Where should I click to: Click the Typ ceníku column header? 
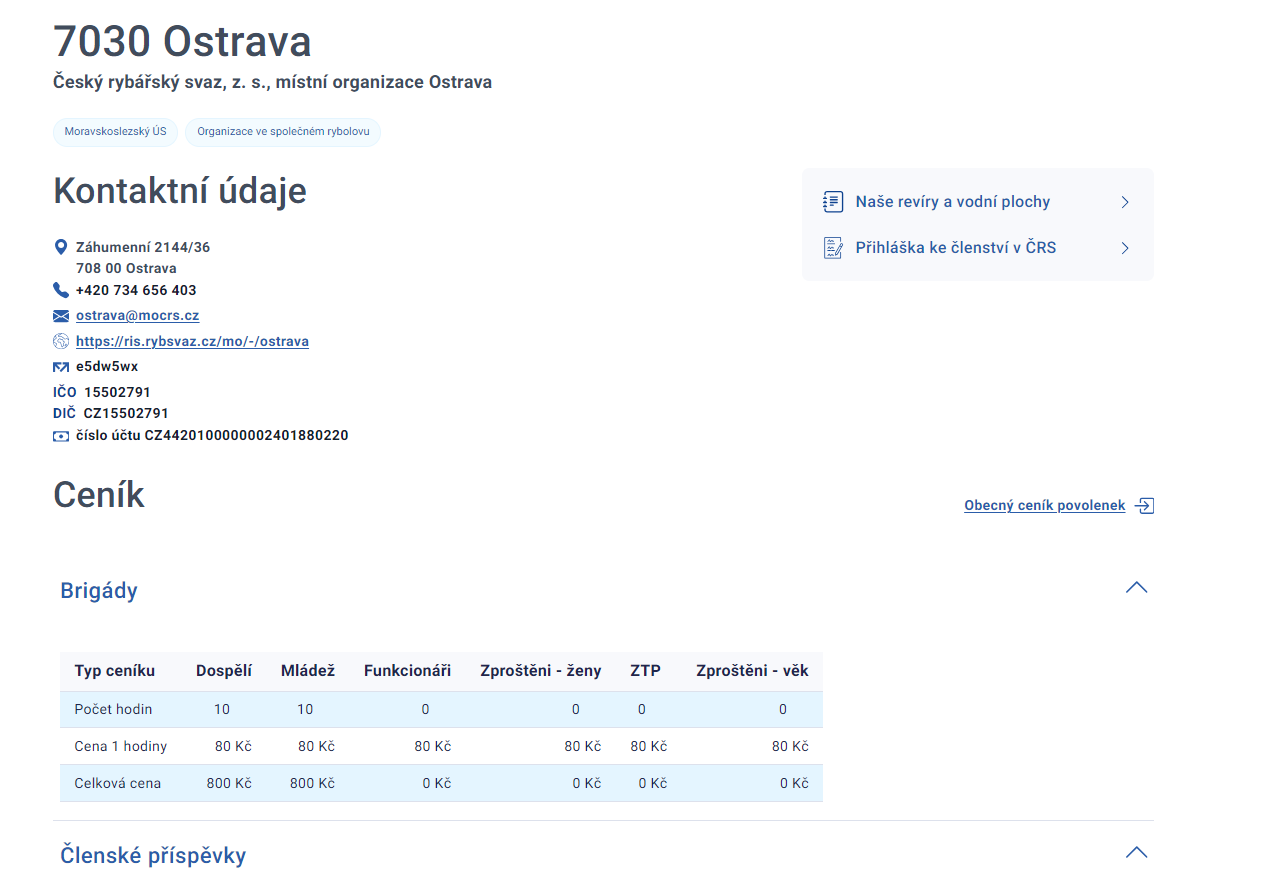click(114, 671)
